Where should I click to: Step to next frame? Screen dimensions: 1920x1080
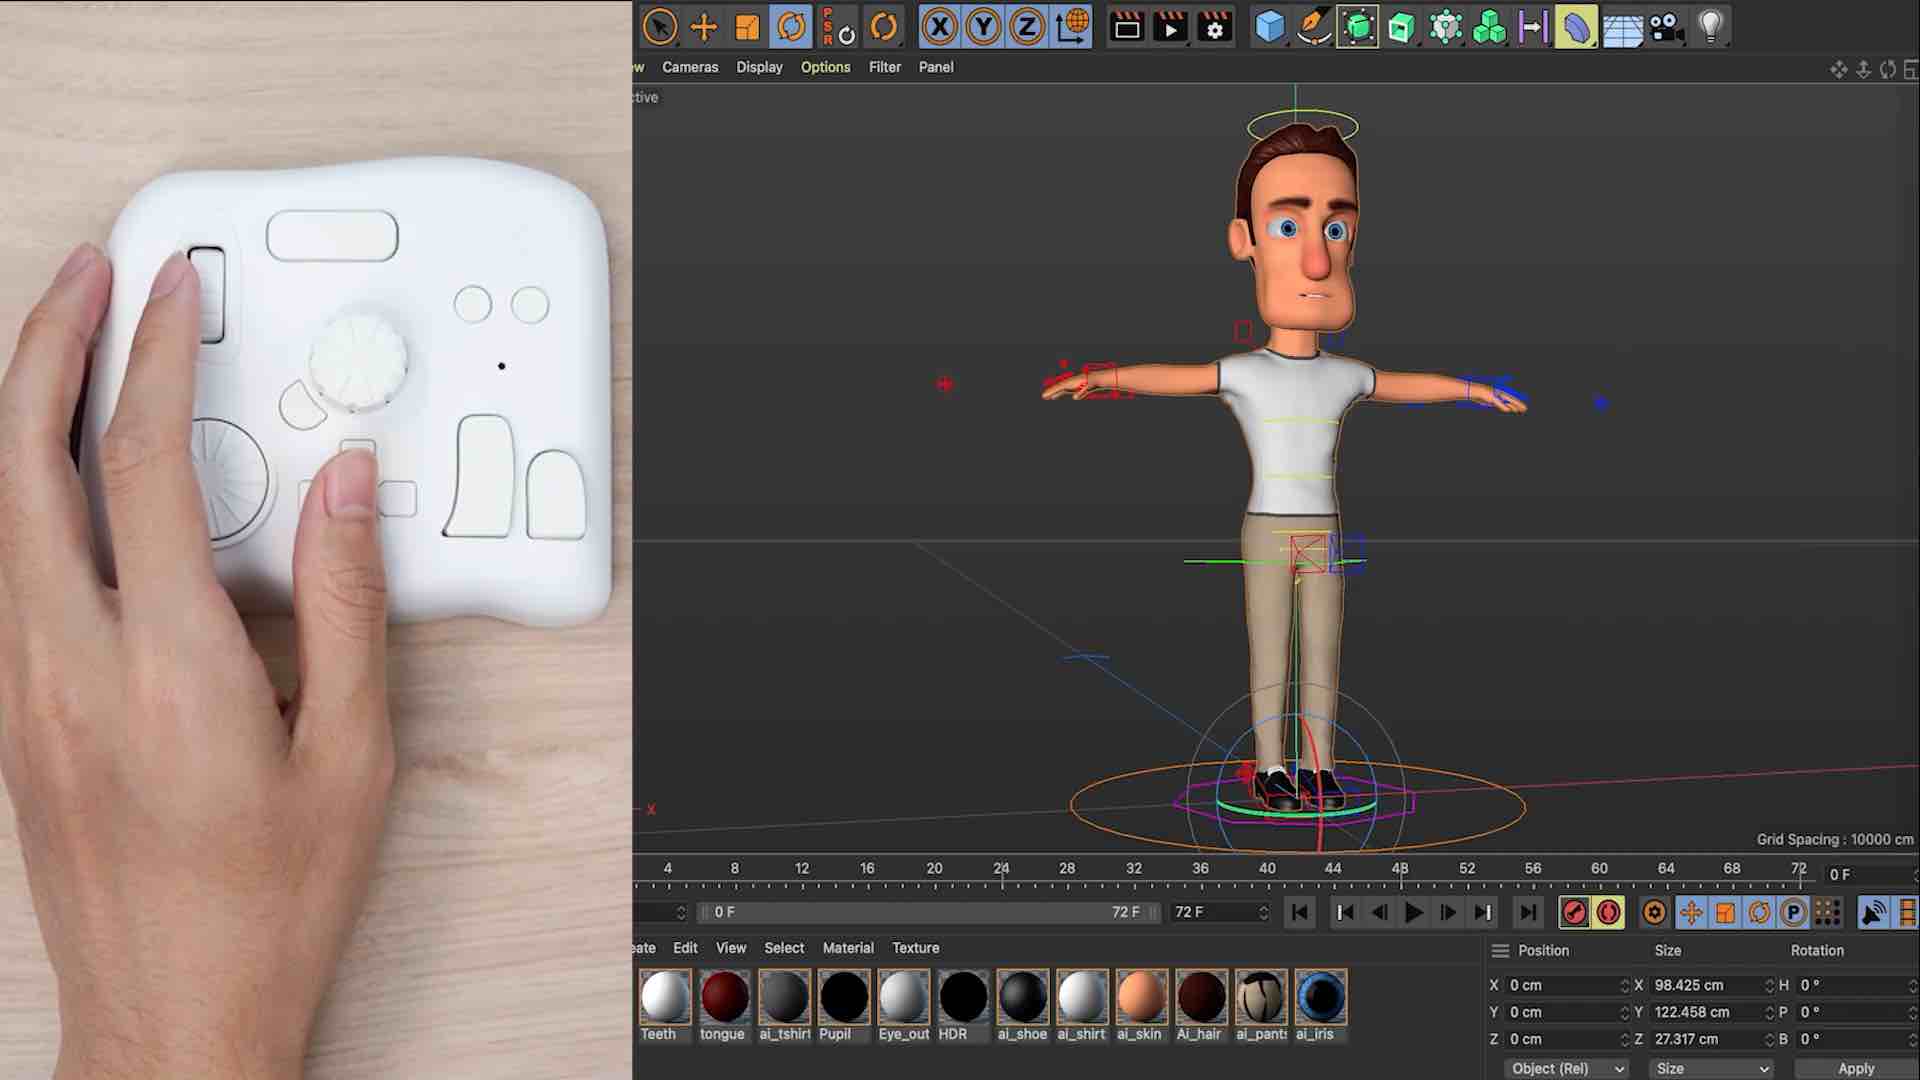pos(1448,912)
